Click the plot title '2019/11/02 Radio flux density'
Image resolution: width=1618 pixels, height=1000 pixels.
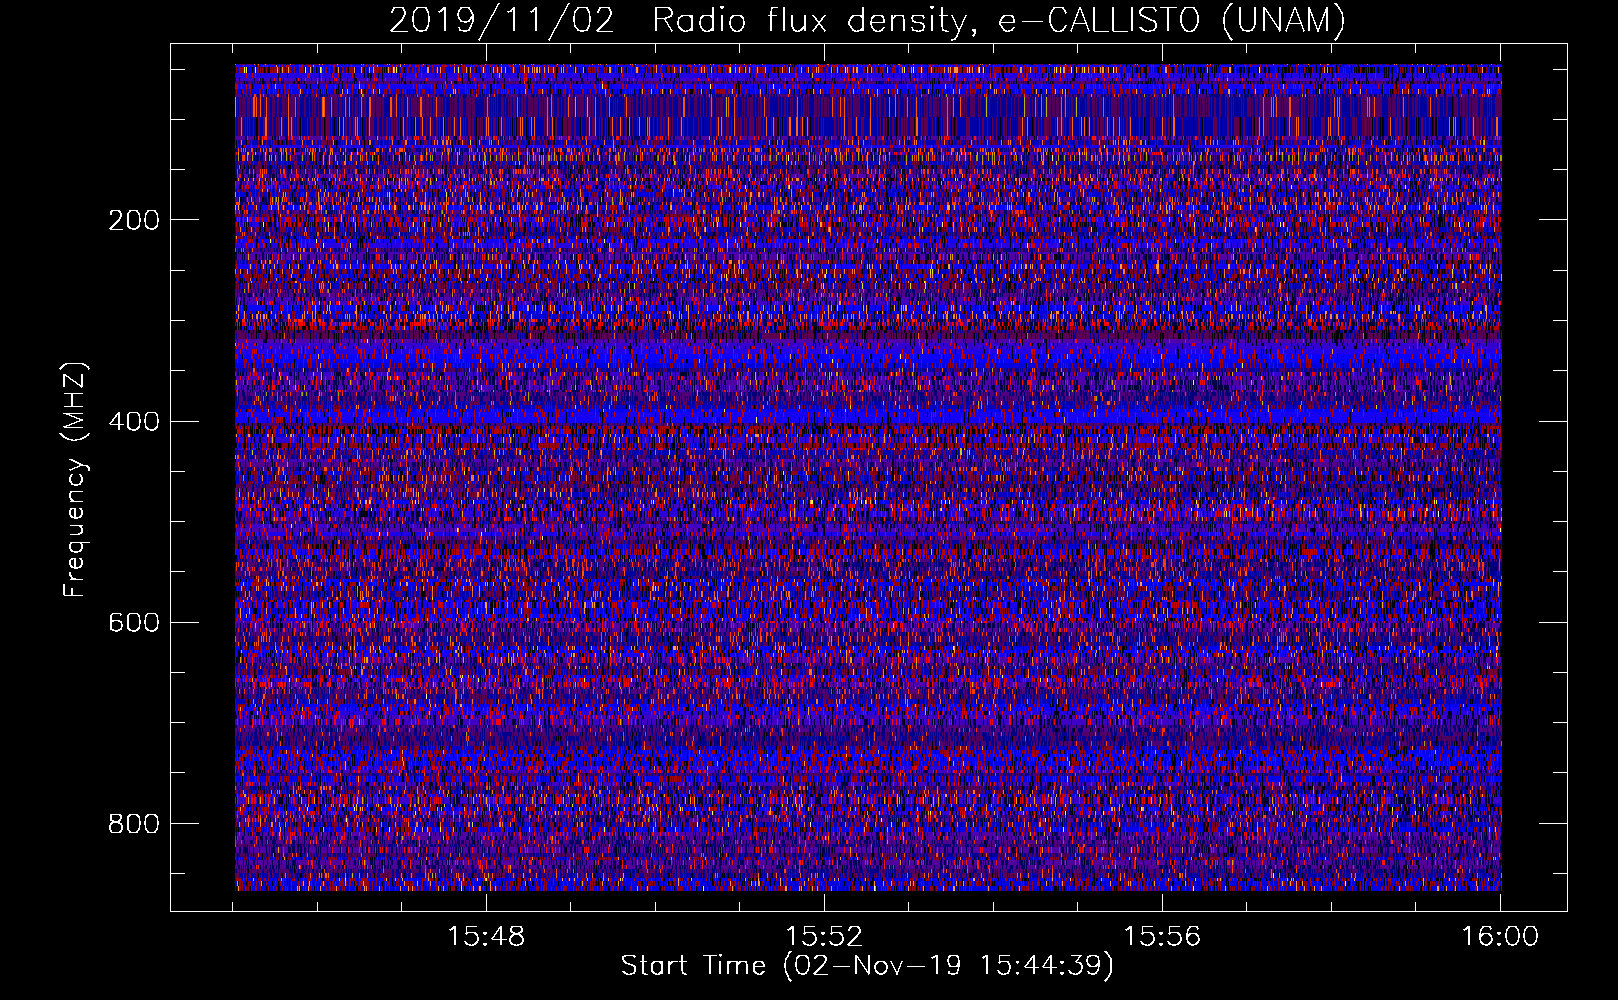point(868,20)
